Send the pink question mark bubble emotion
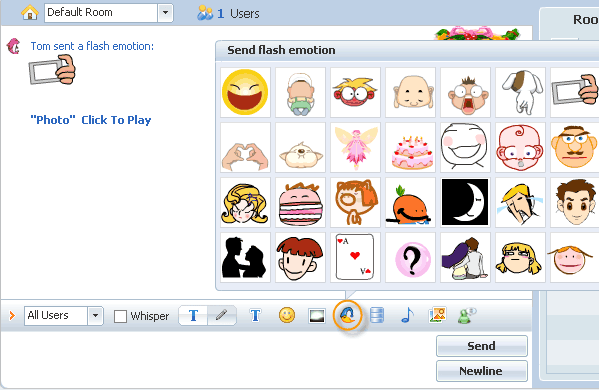 (410, 257)
